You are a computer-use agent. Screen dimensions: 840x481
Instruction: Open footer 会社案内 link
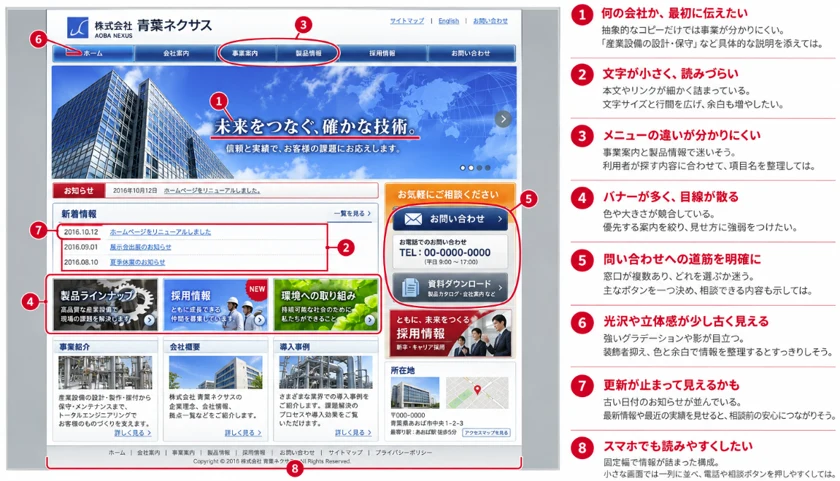(x=148, y=453)
